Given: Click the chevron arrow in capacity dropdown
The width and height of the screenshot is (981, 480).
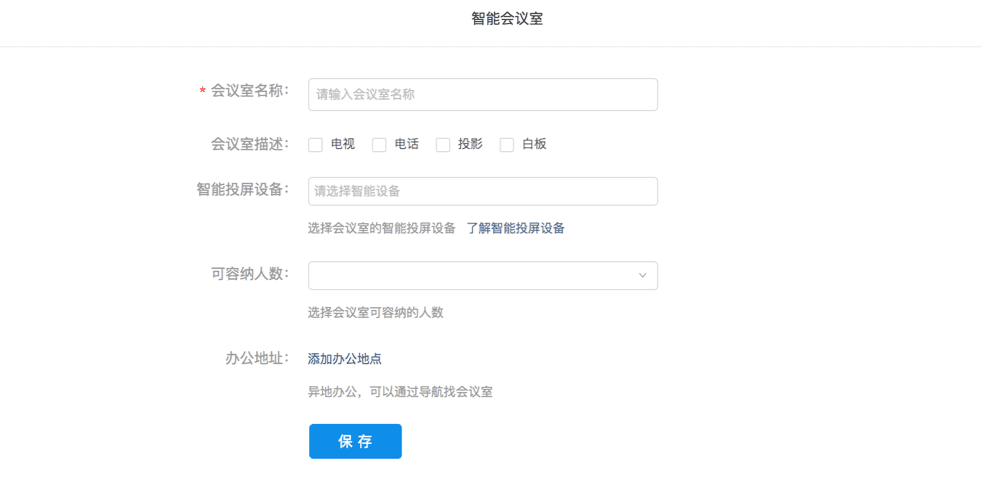Looking at the screenshot, I should 642,276.
